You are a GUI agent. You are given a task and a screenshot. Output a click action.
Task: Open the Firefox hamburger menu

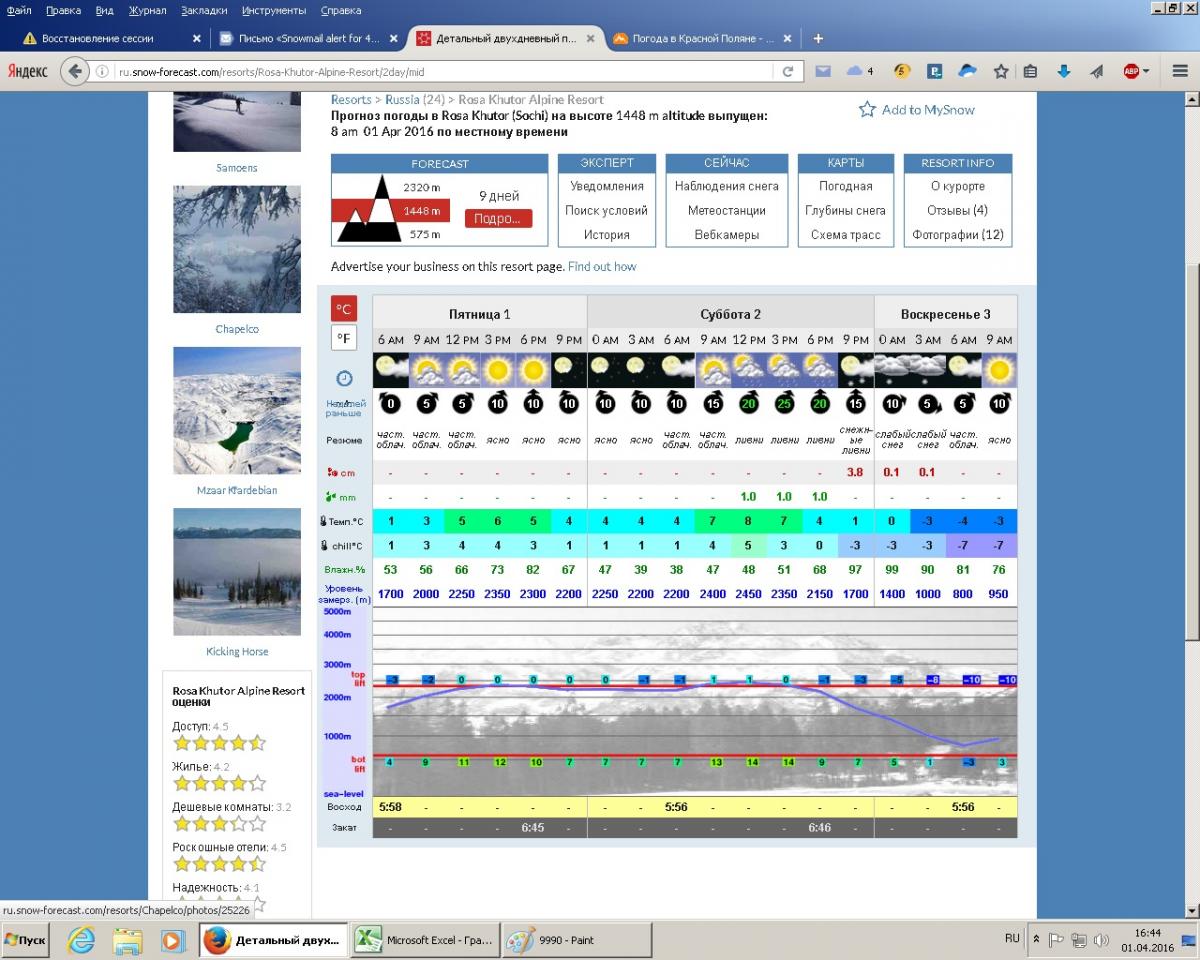click(1179, 71)
